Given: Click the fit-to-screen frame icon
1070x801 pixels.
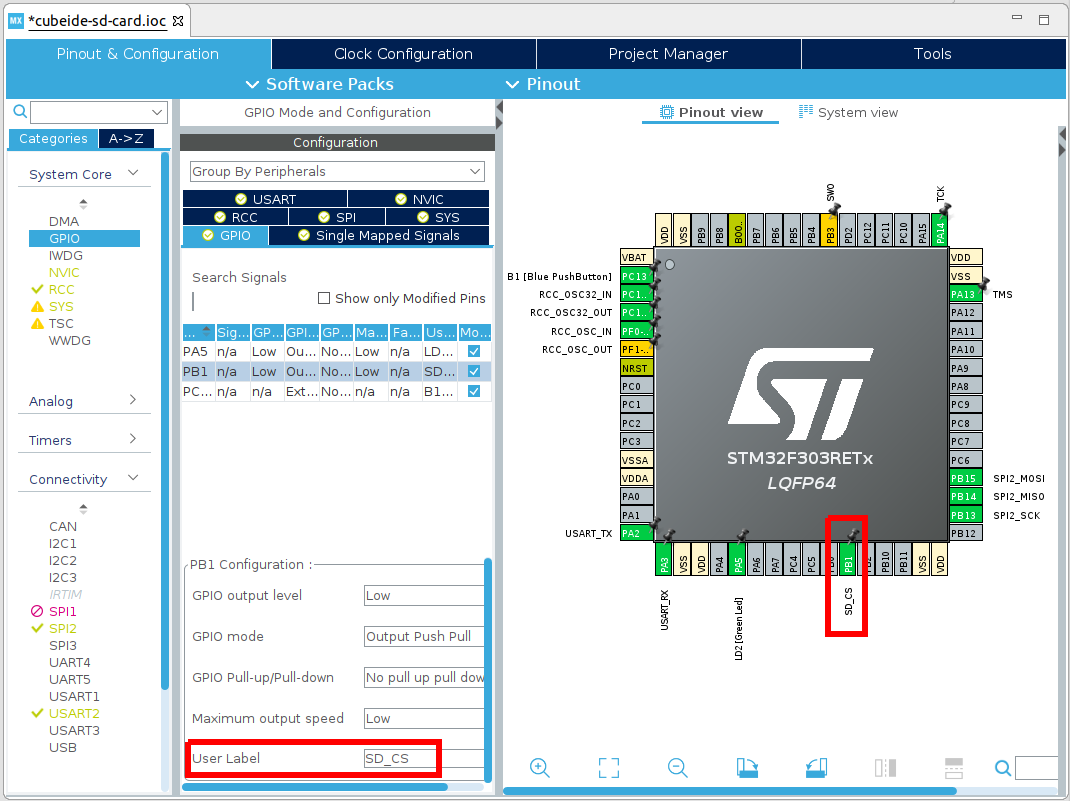Looking at the screenshot, I should (609, 767).
